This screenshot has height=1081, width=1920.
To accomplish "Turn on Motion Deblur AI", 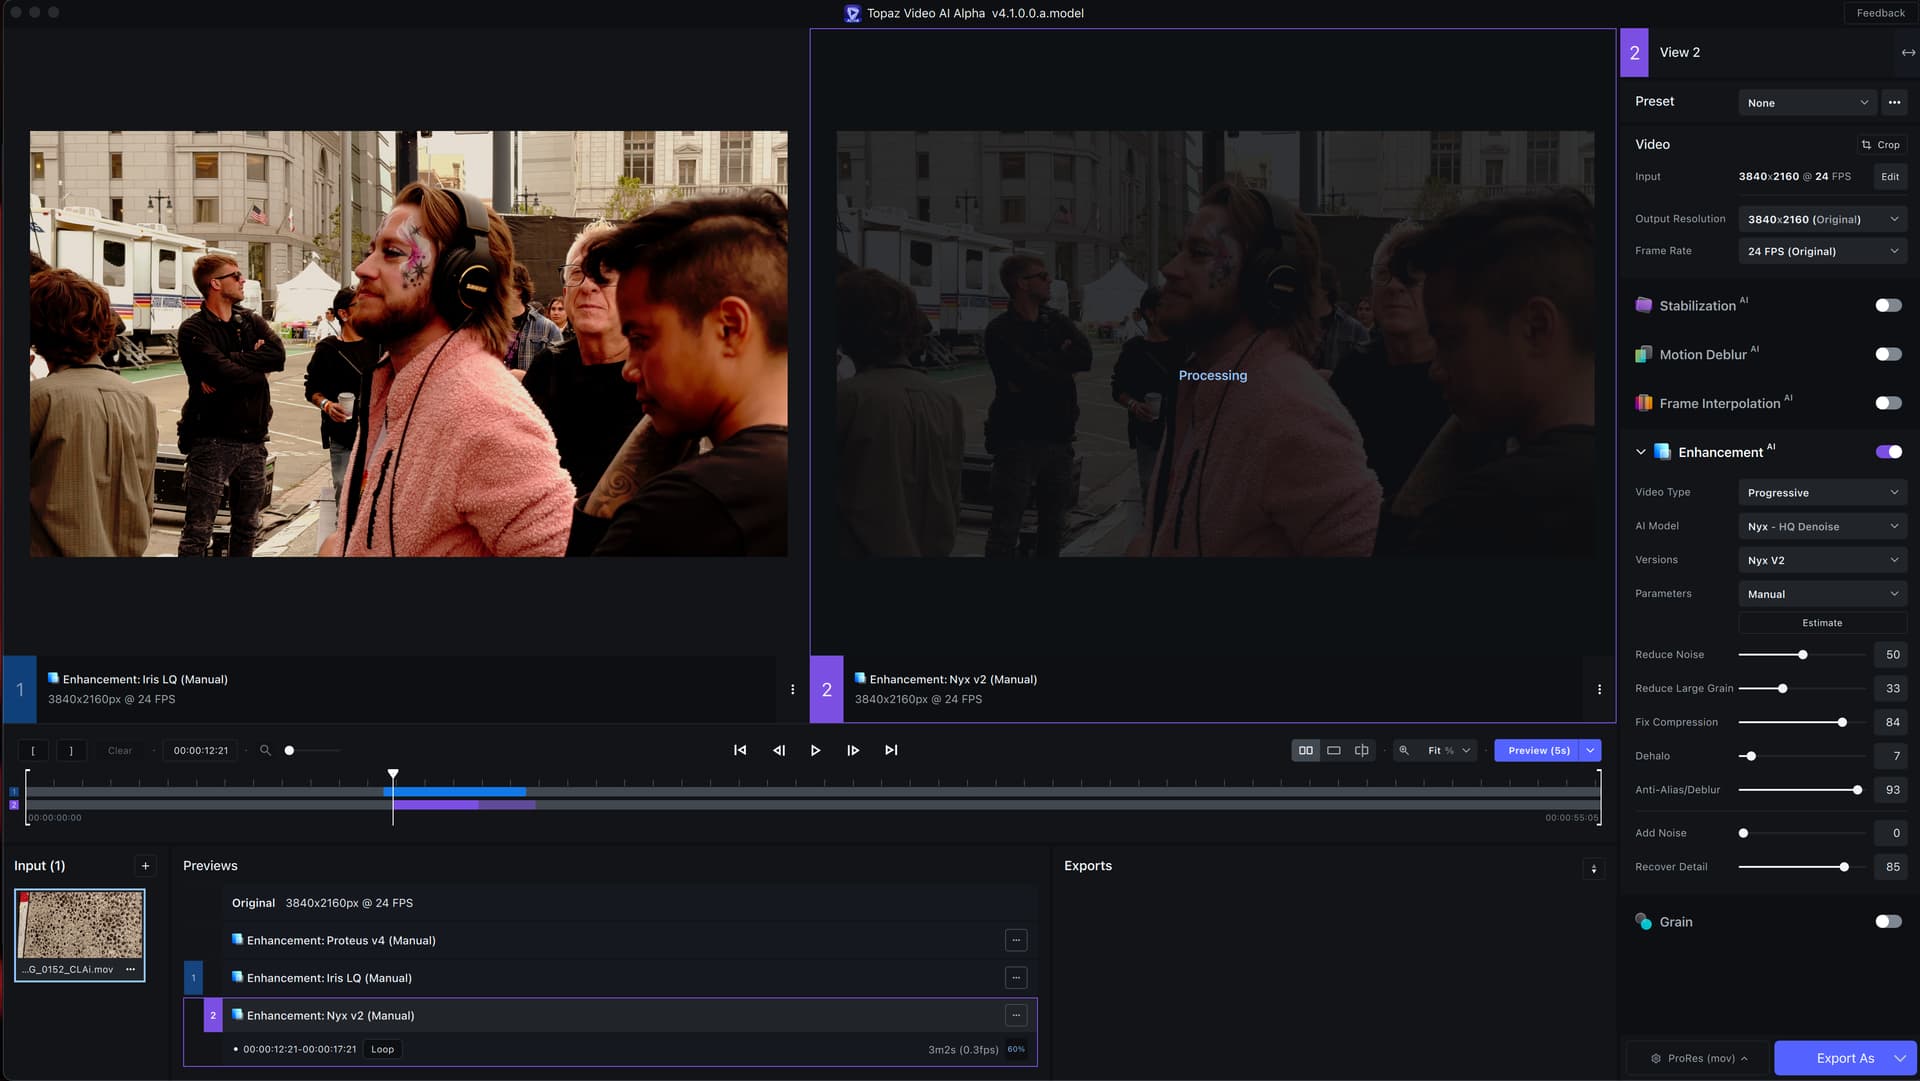I will pos(1888,354).
